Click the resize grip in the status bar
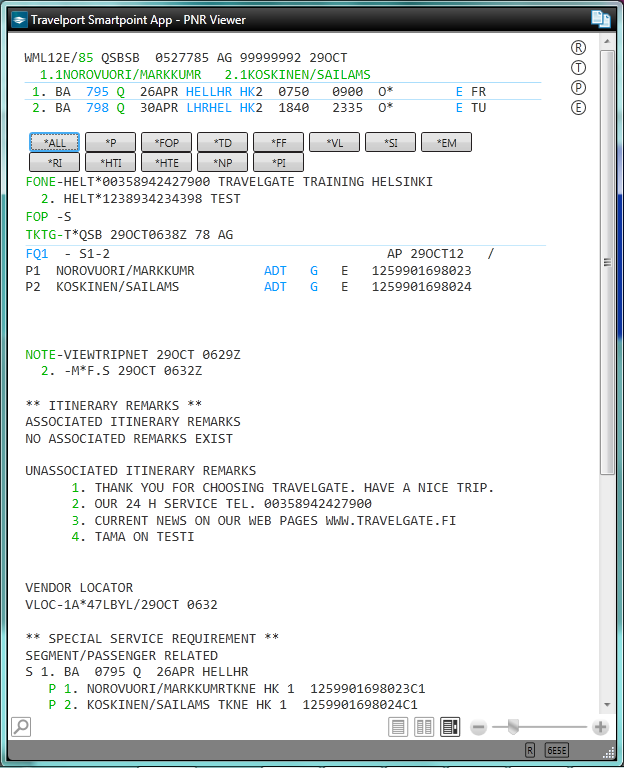The height and width of the screenshot is (768, 624). tap(608, 753)
